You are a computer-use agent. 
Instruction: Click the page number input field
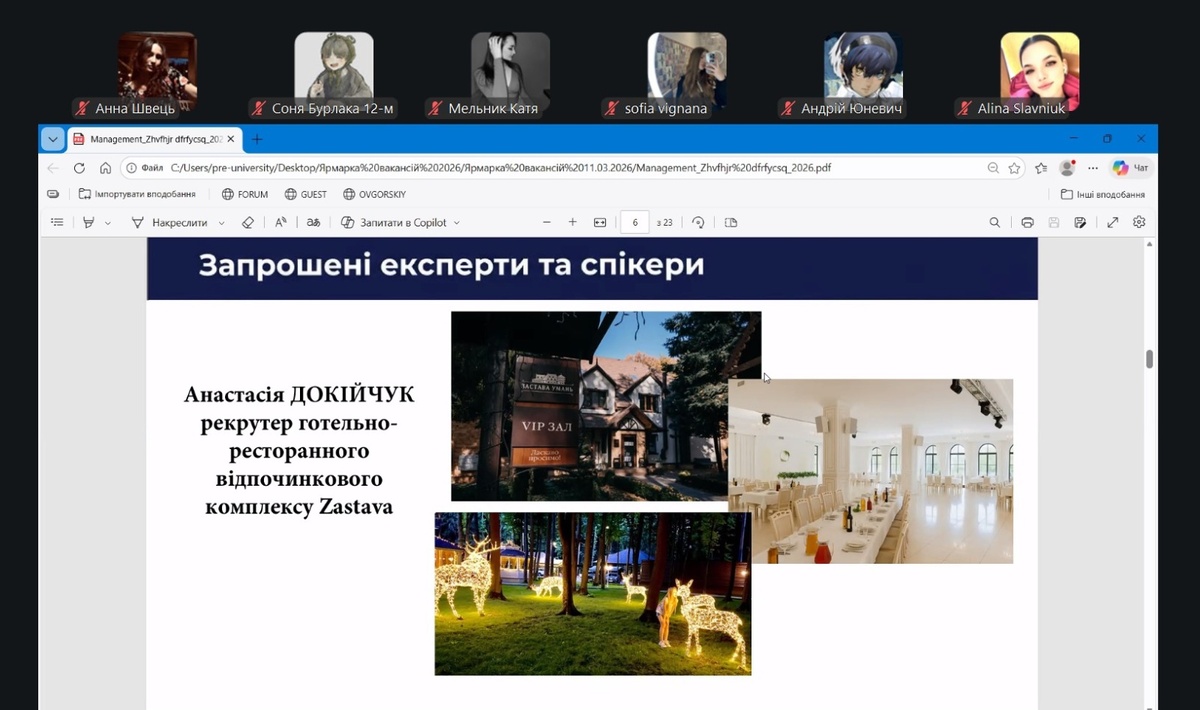(x=635, y=223)
